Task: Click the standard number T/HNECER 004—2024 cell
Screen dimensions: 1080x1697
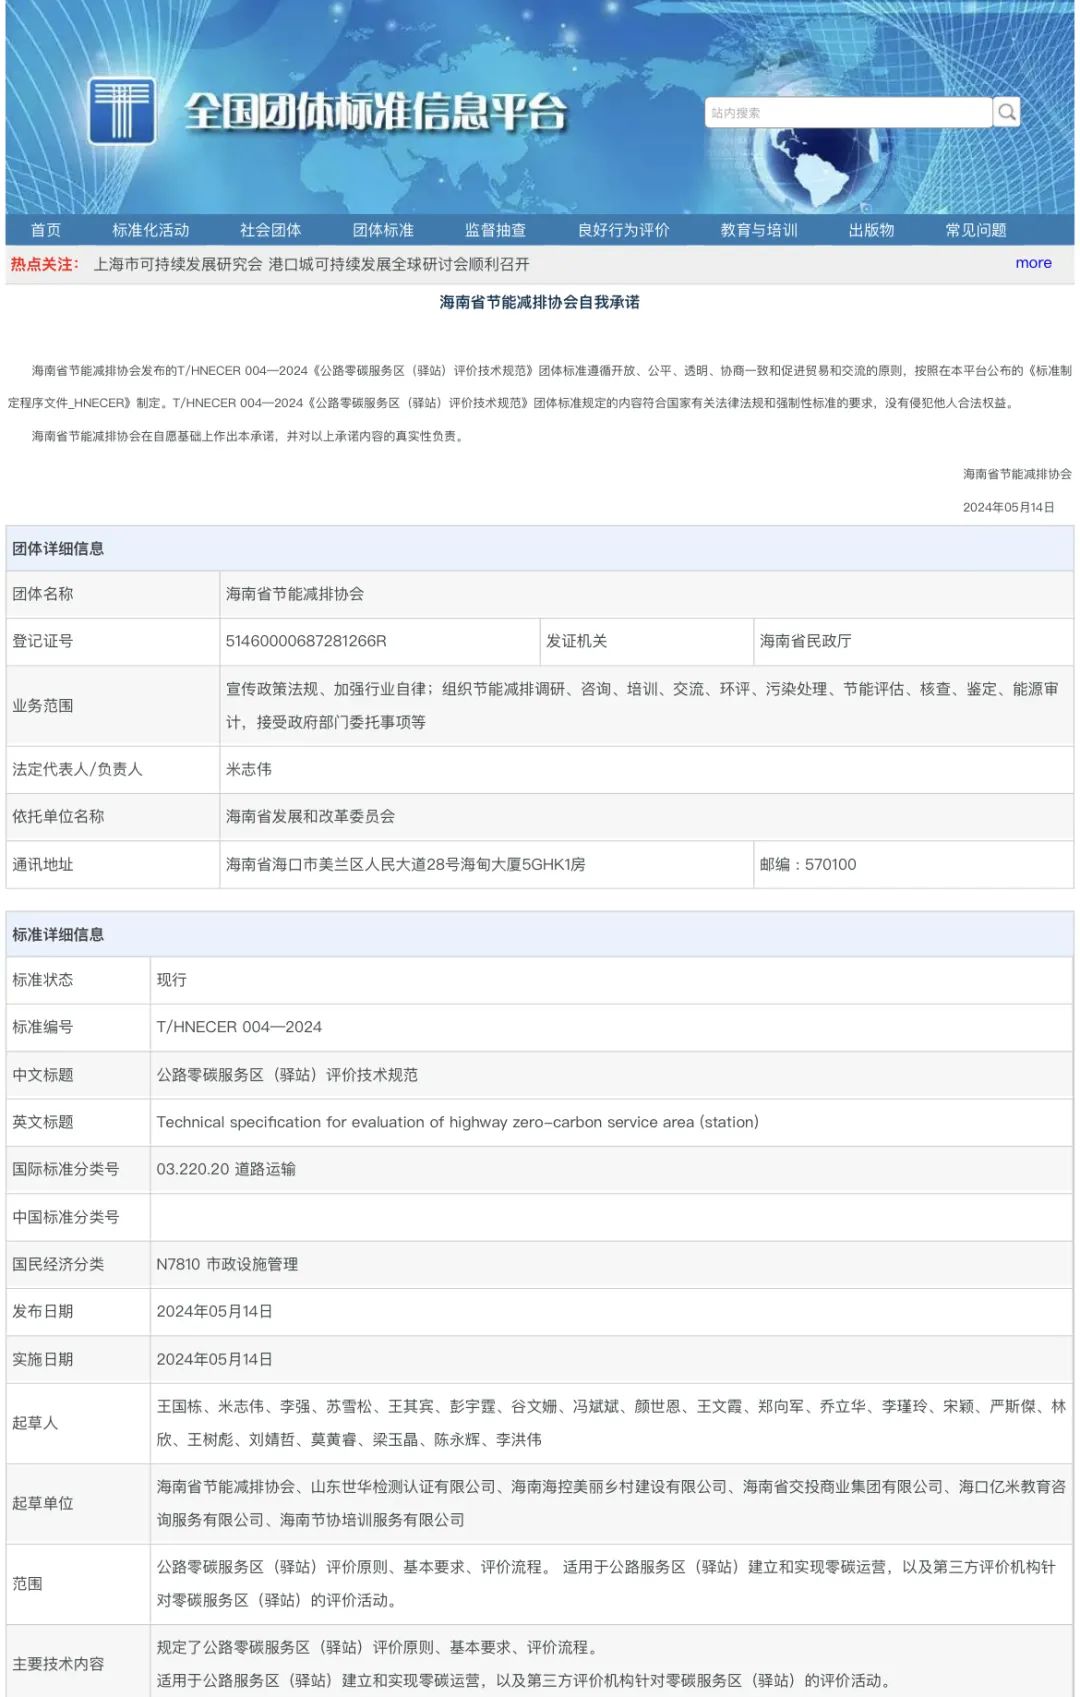Action: pos(239,1027)
